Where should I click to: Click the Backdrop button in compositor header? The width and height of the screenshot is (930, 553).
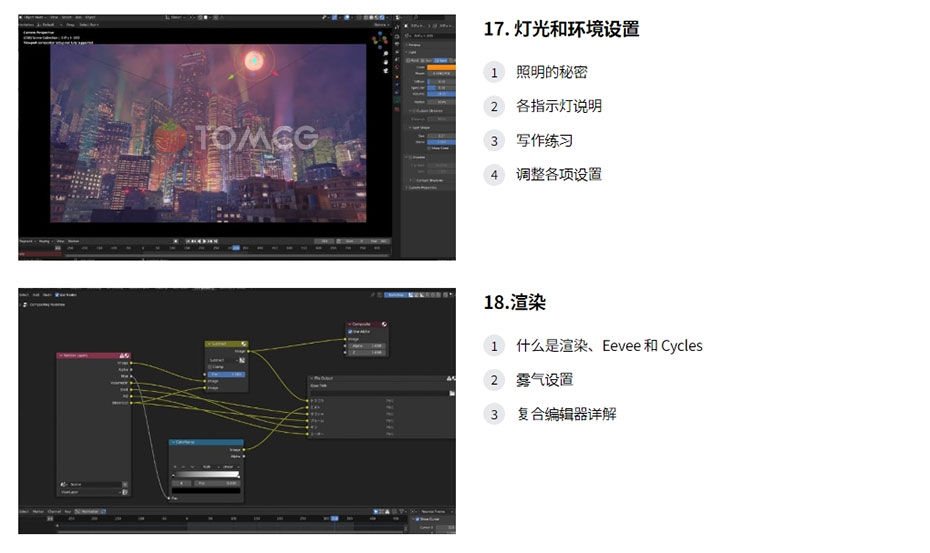click(x=396, y=295)
